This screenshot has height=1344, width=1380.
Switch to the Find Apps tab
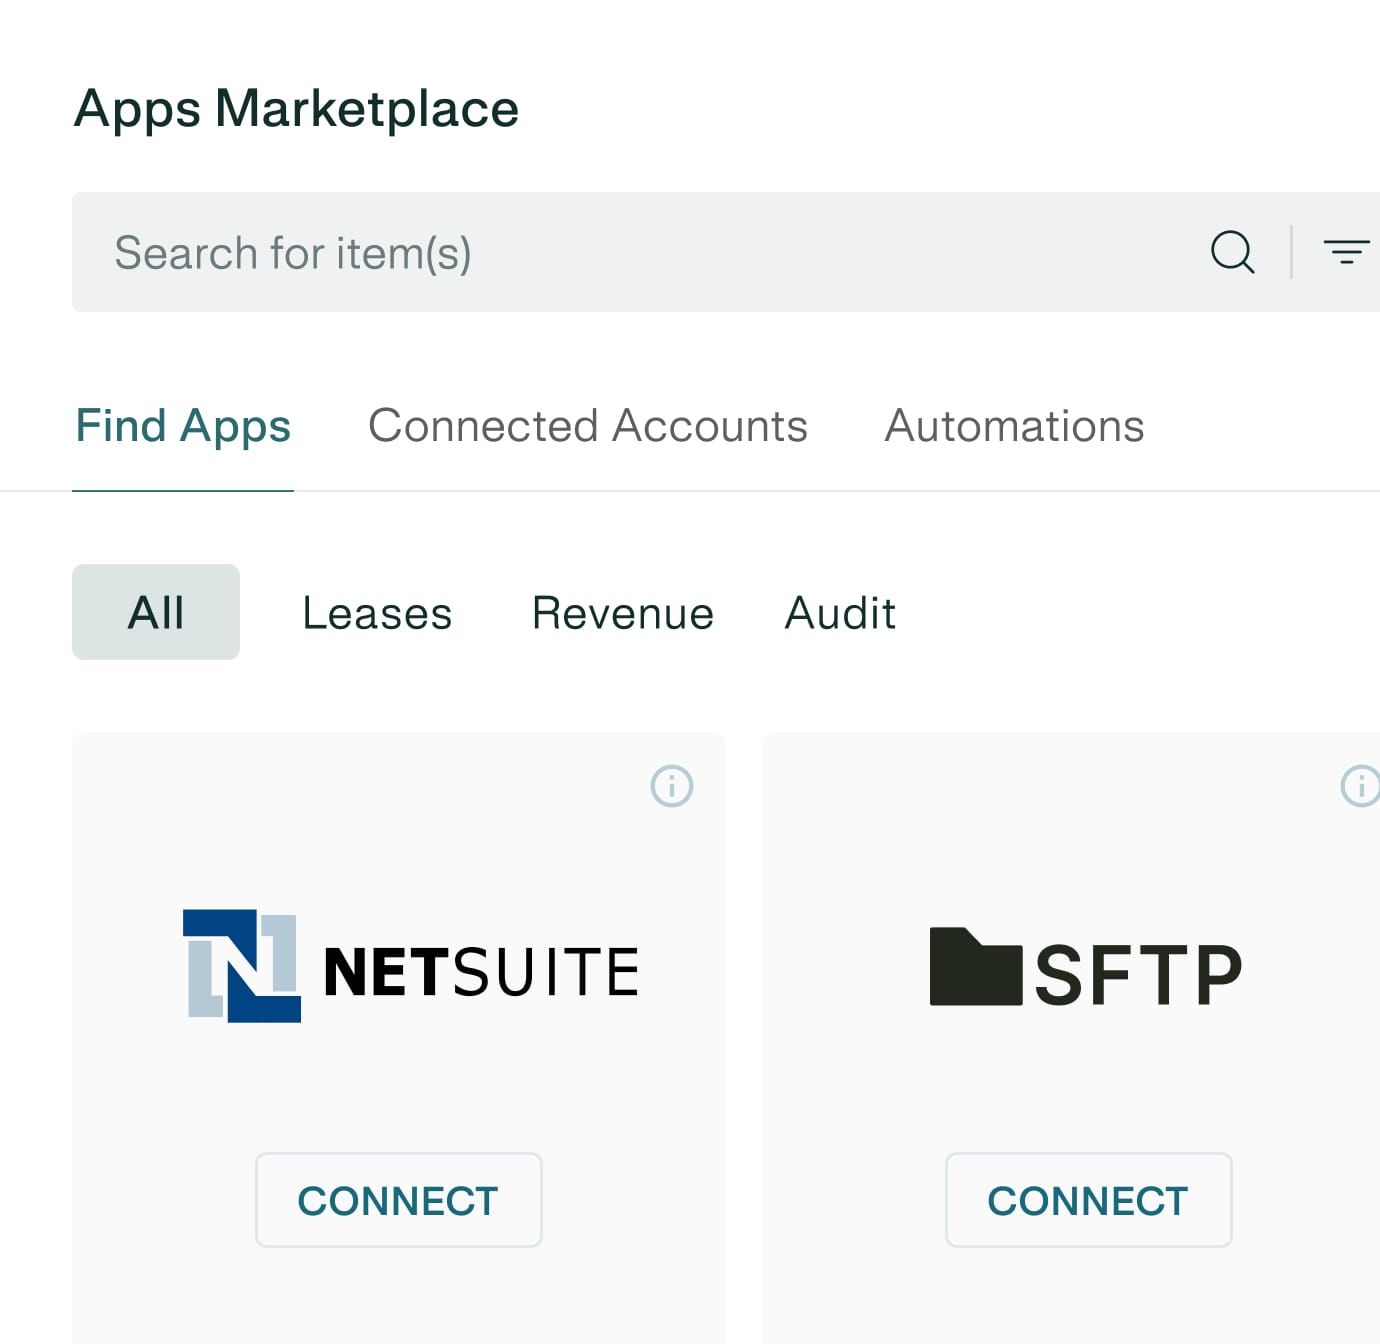pos(183,426)
